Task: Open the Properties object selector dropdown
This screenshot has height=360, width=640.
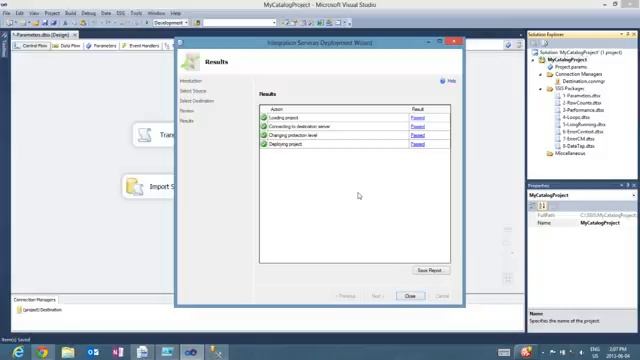Action: pos(633,196)
